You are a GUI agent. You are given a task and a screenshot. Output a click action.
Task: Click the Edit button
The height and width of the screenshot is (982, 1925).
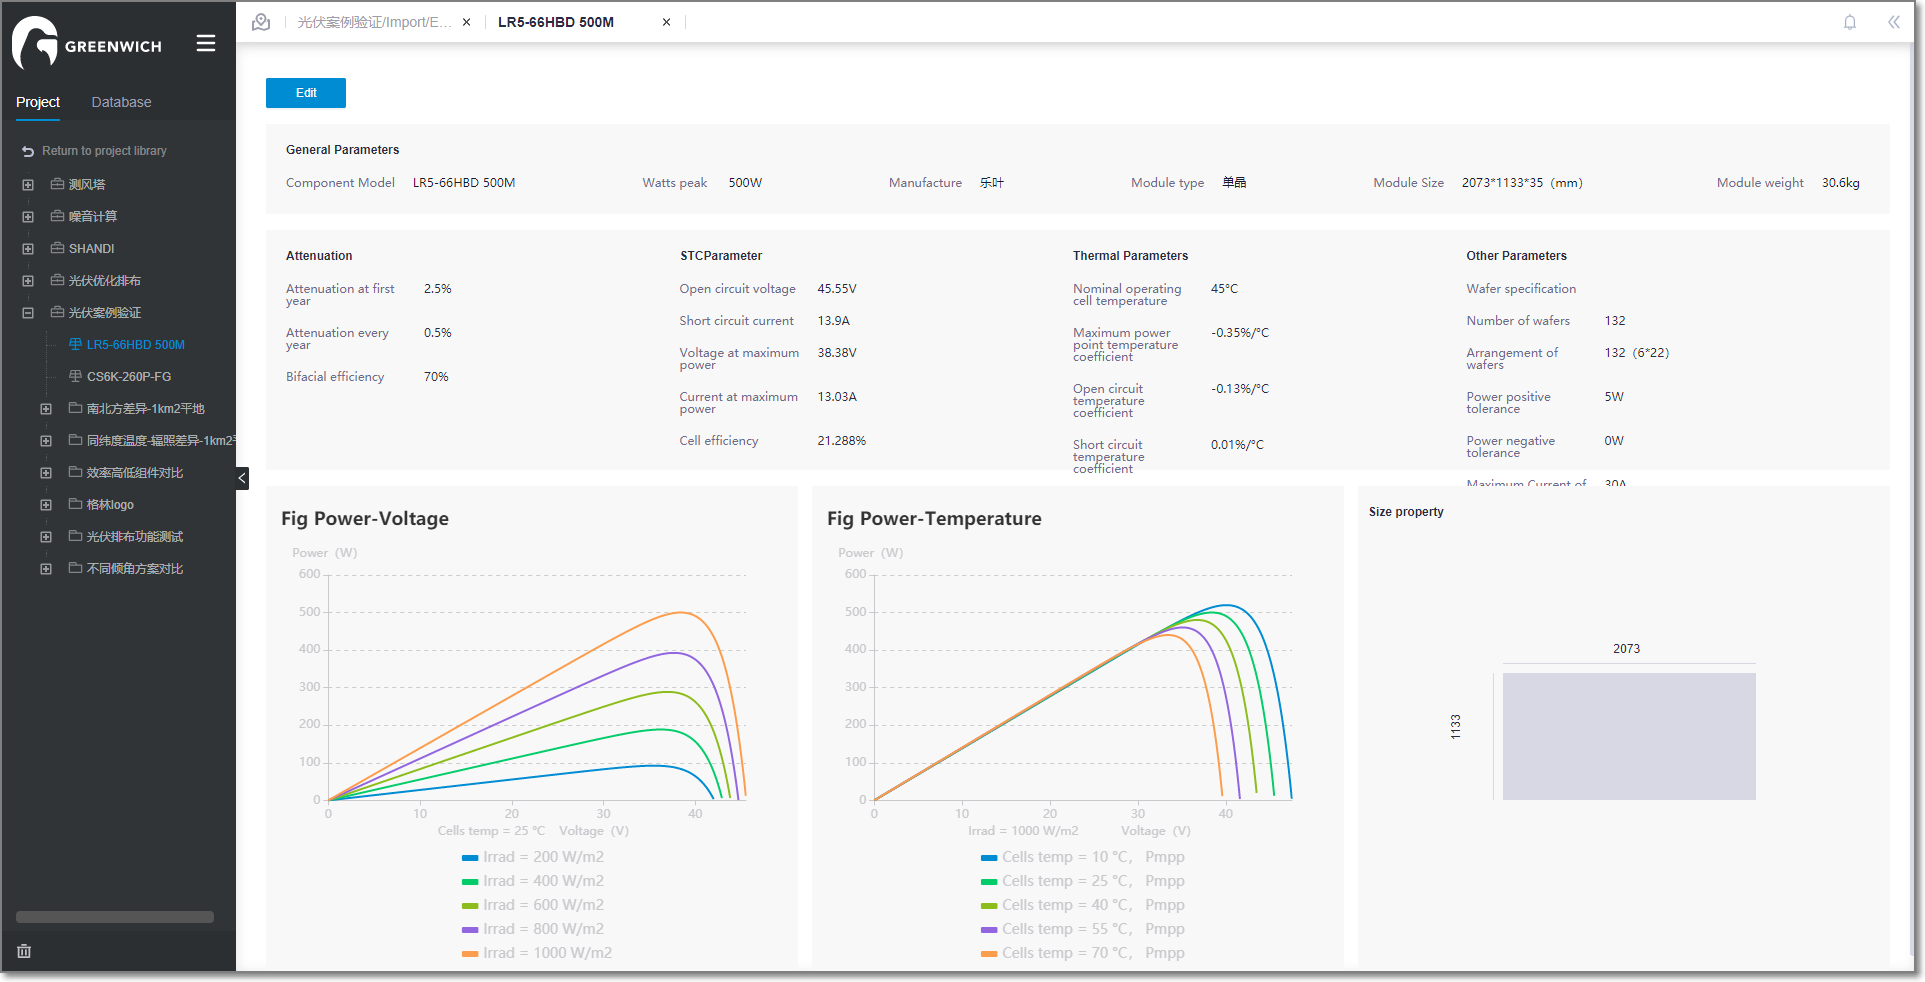(306, 93)
